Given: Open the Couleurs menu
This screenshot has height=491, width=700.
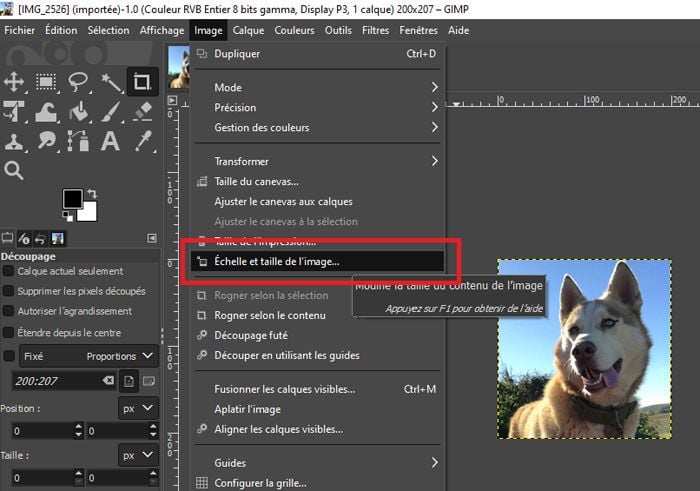Looking at the screenshot, I should [294, 30].
